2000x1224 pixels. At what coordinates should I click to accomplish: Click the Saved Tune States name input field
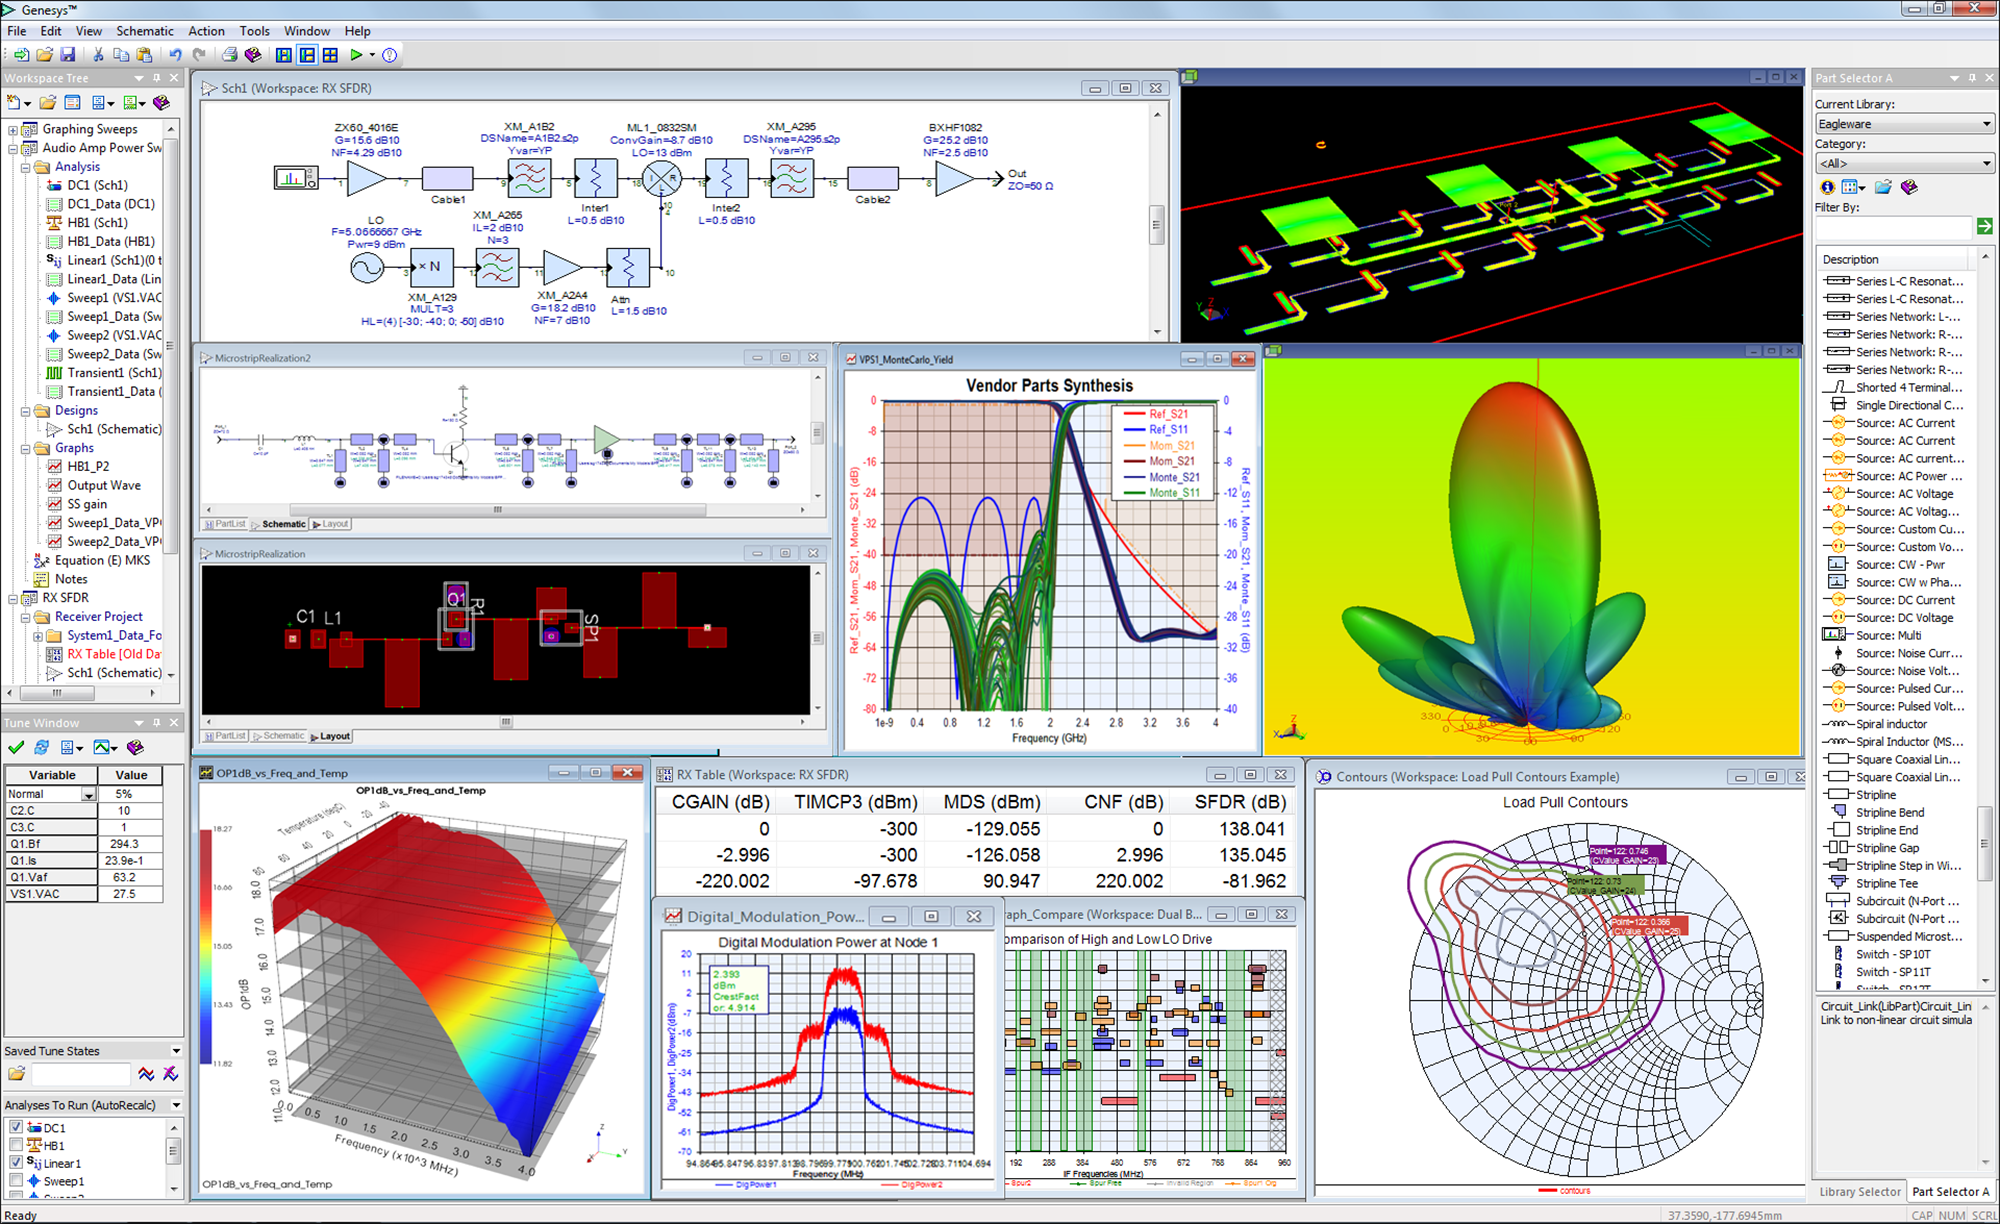(x=80, y=1074)
